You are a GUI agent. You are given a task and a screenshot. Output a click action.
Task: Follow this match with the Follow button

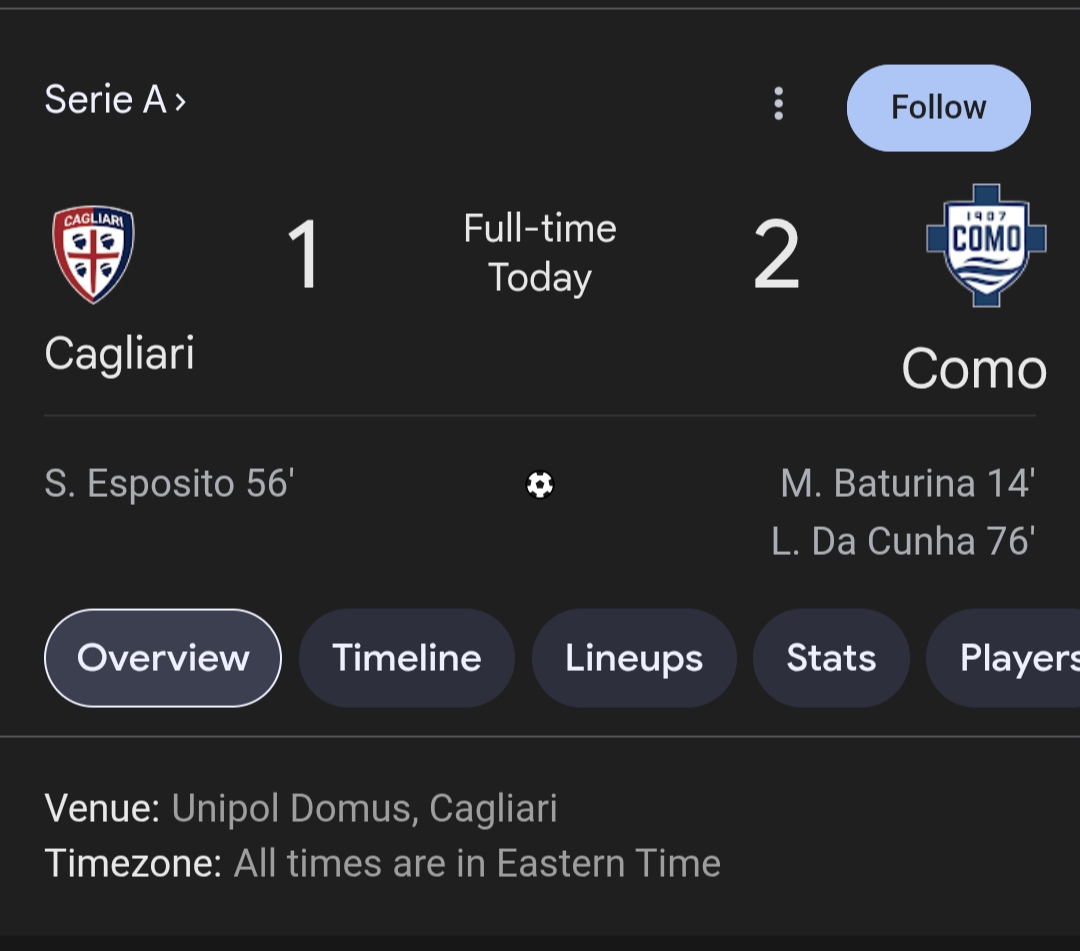tap(938, 108)
